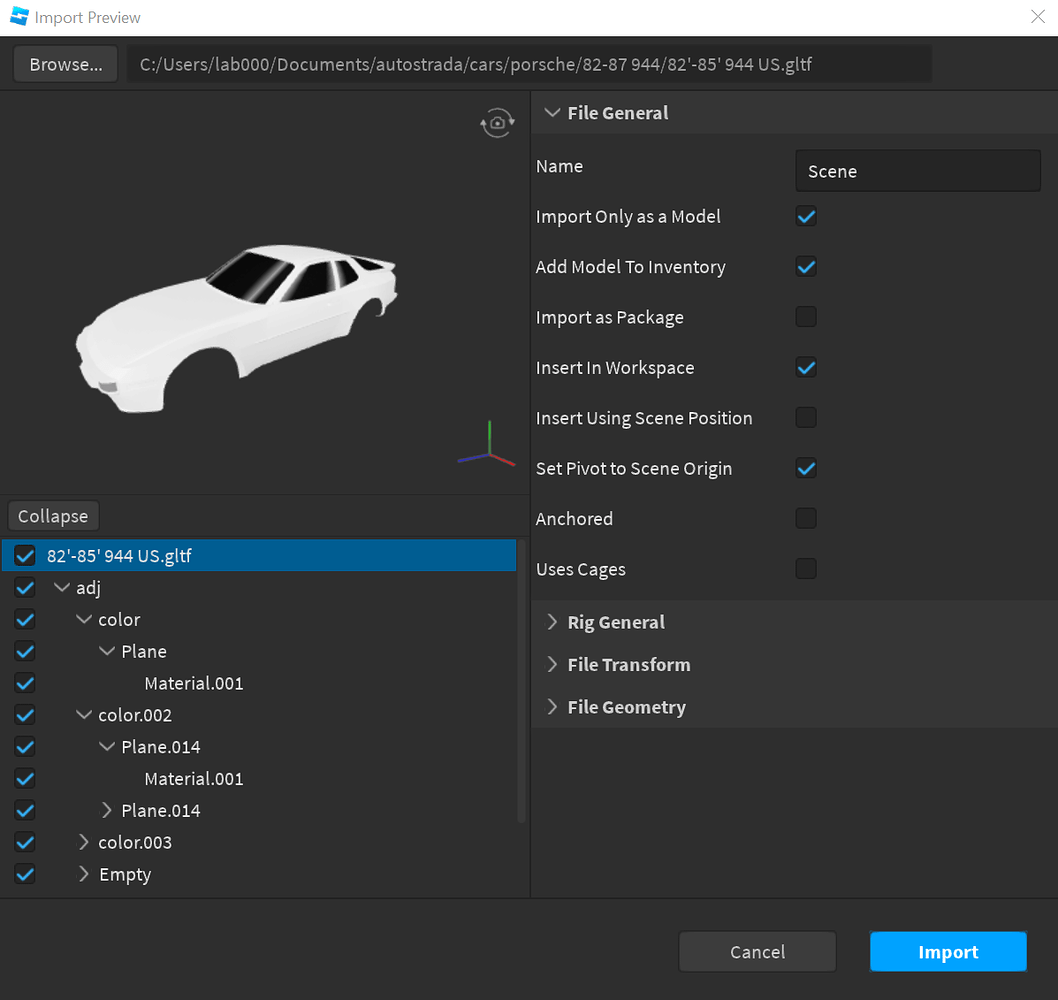Image resolution: width=1058 pixels, height=1000 pixels.
Task: Click the Import button
Action: click(947, 951)
